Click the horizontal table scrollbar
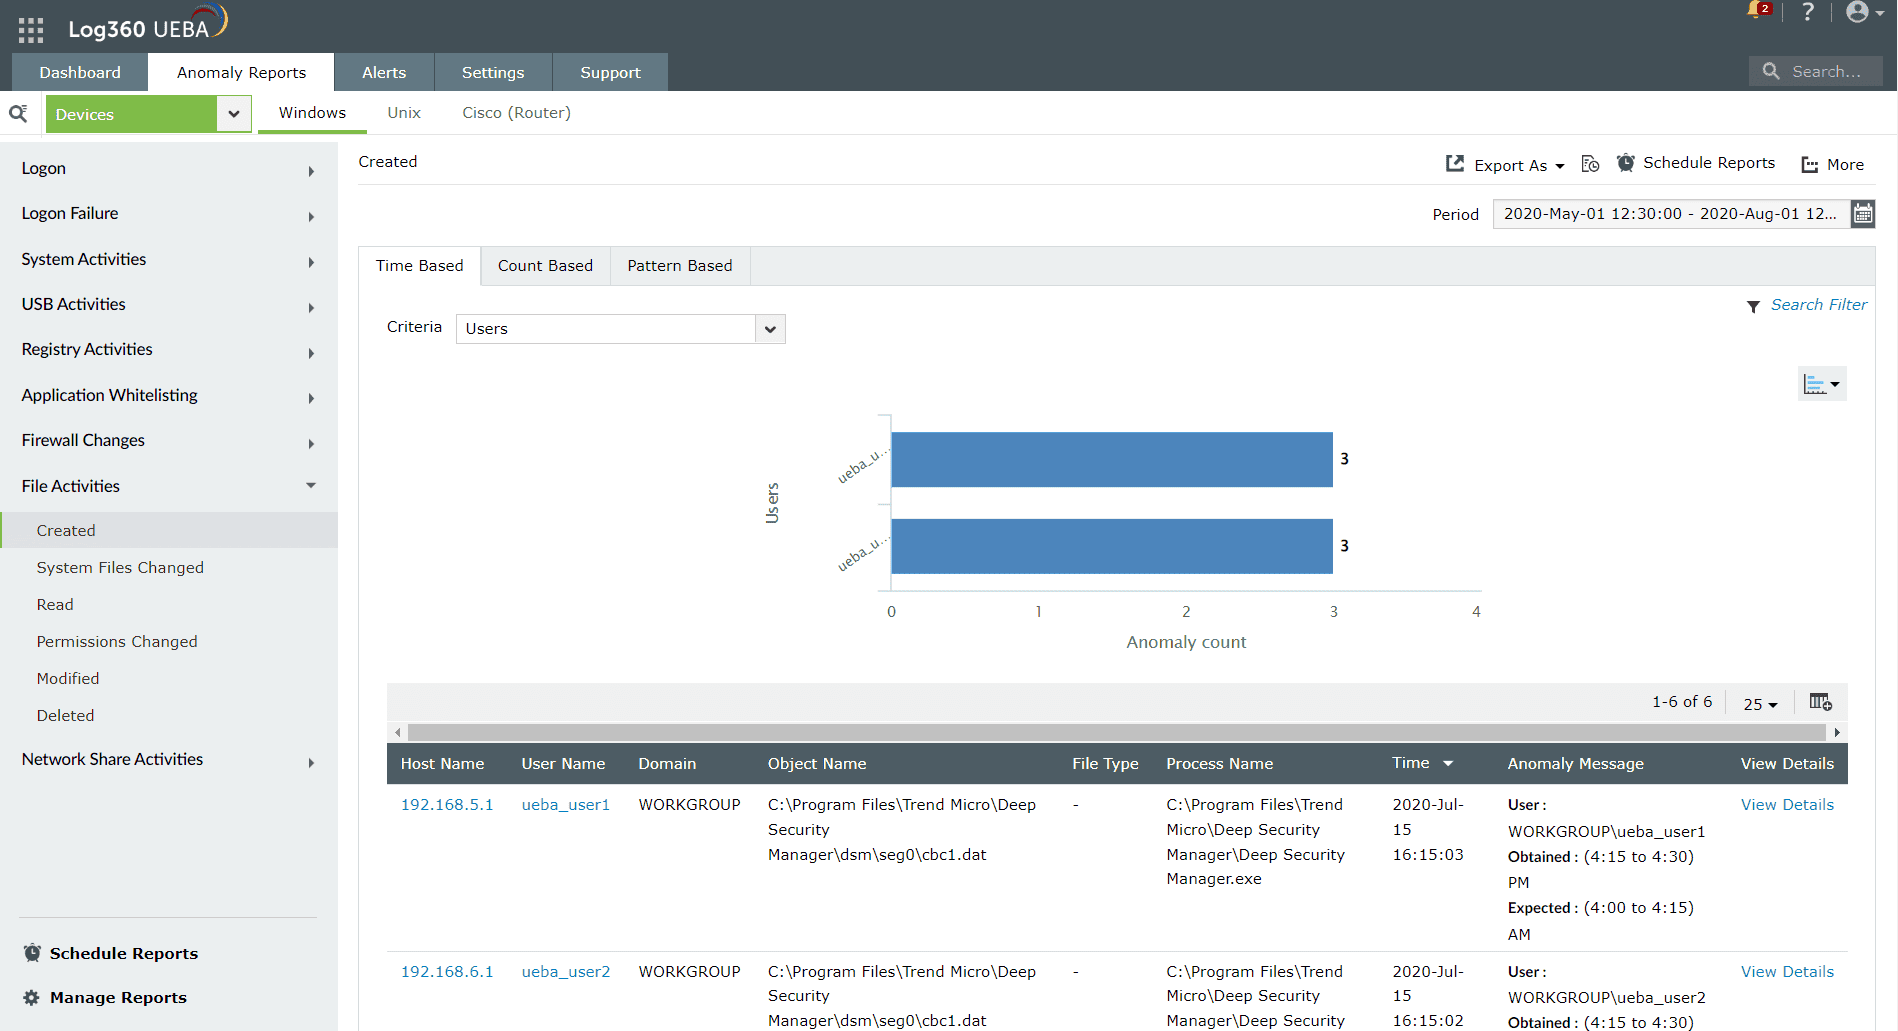1898x1031 pixels. click(x=1116, y=732)
